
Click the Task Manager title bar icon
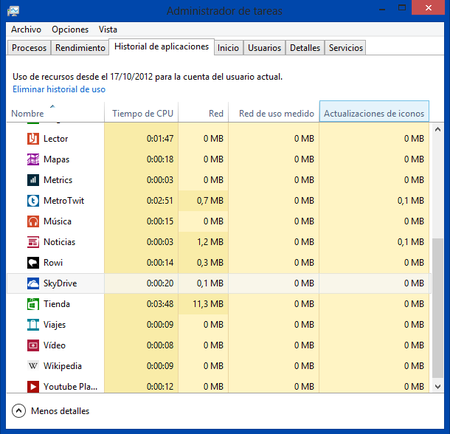pos(13,11)
